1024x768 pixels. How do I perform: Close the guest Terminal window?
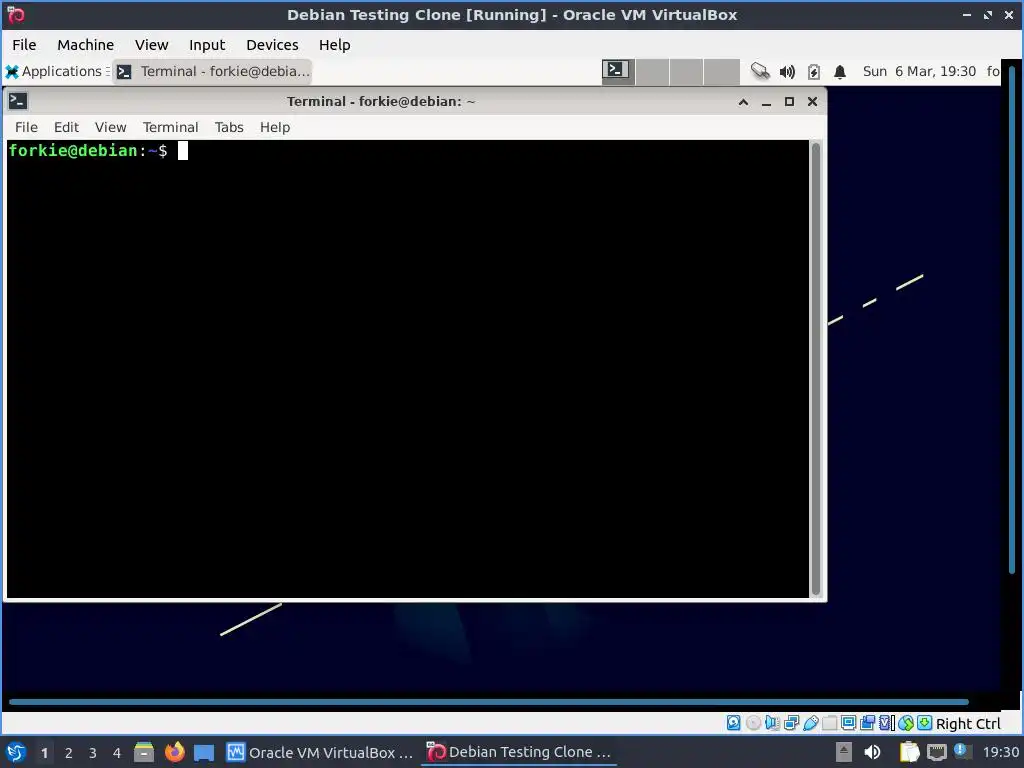coord(812,102)
